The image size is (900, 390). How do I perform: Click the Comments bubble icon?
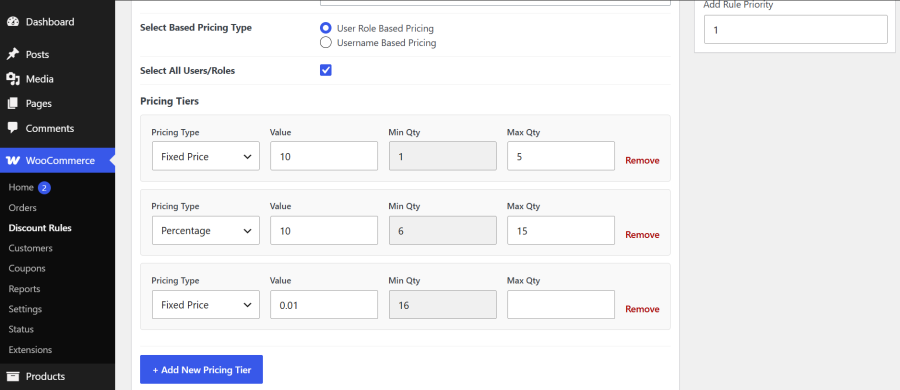pyautogui.click(x=13, y=128)
